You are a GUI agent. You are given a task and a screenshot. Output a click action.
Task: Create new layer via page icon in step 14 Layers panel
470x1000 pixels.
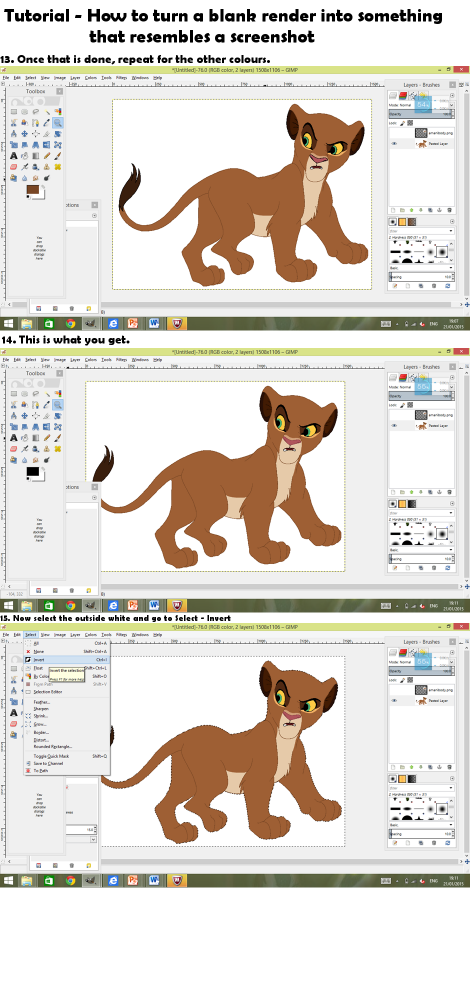click(x=393, y=492)
